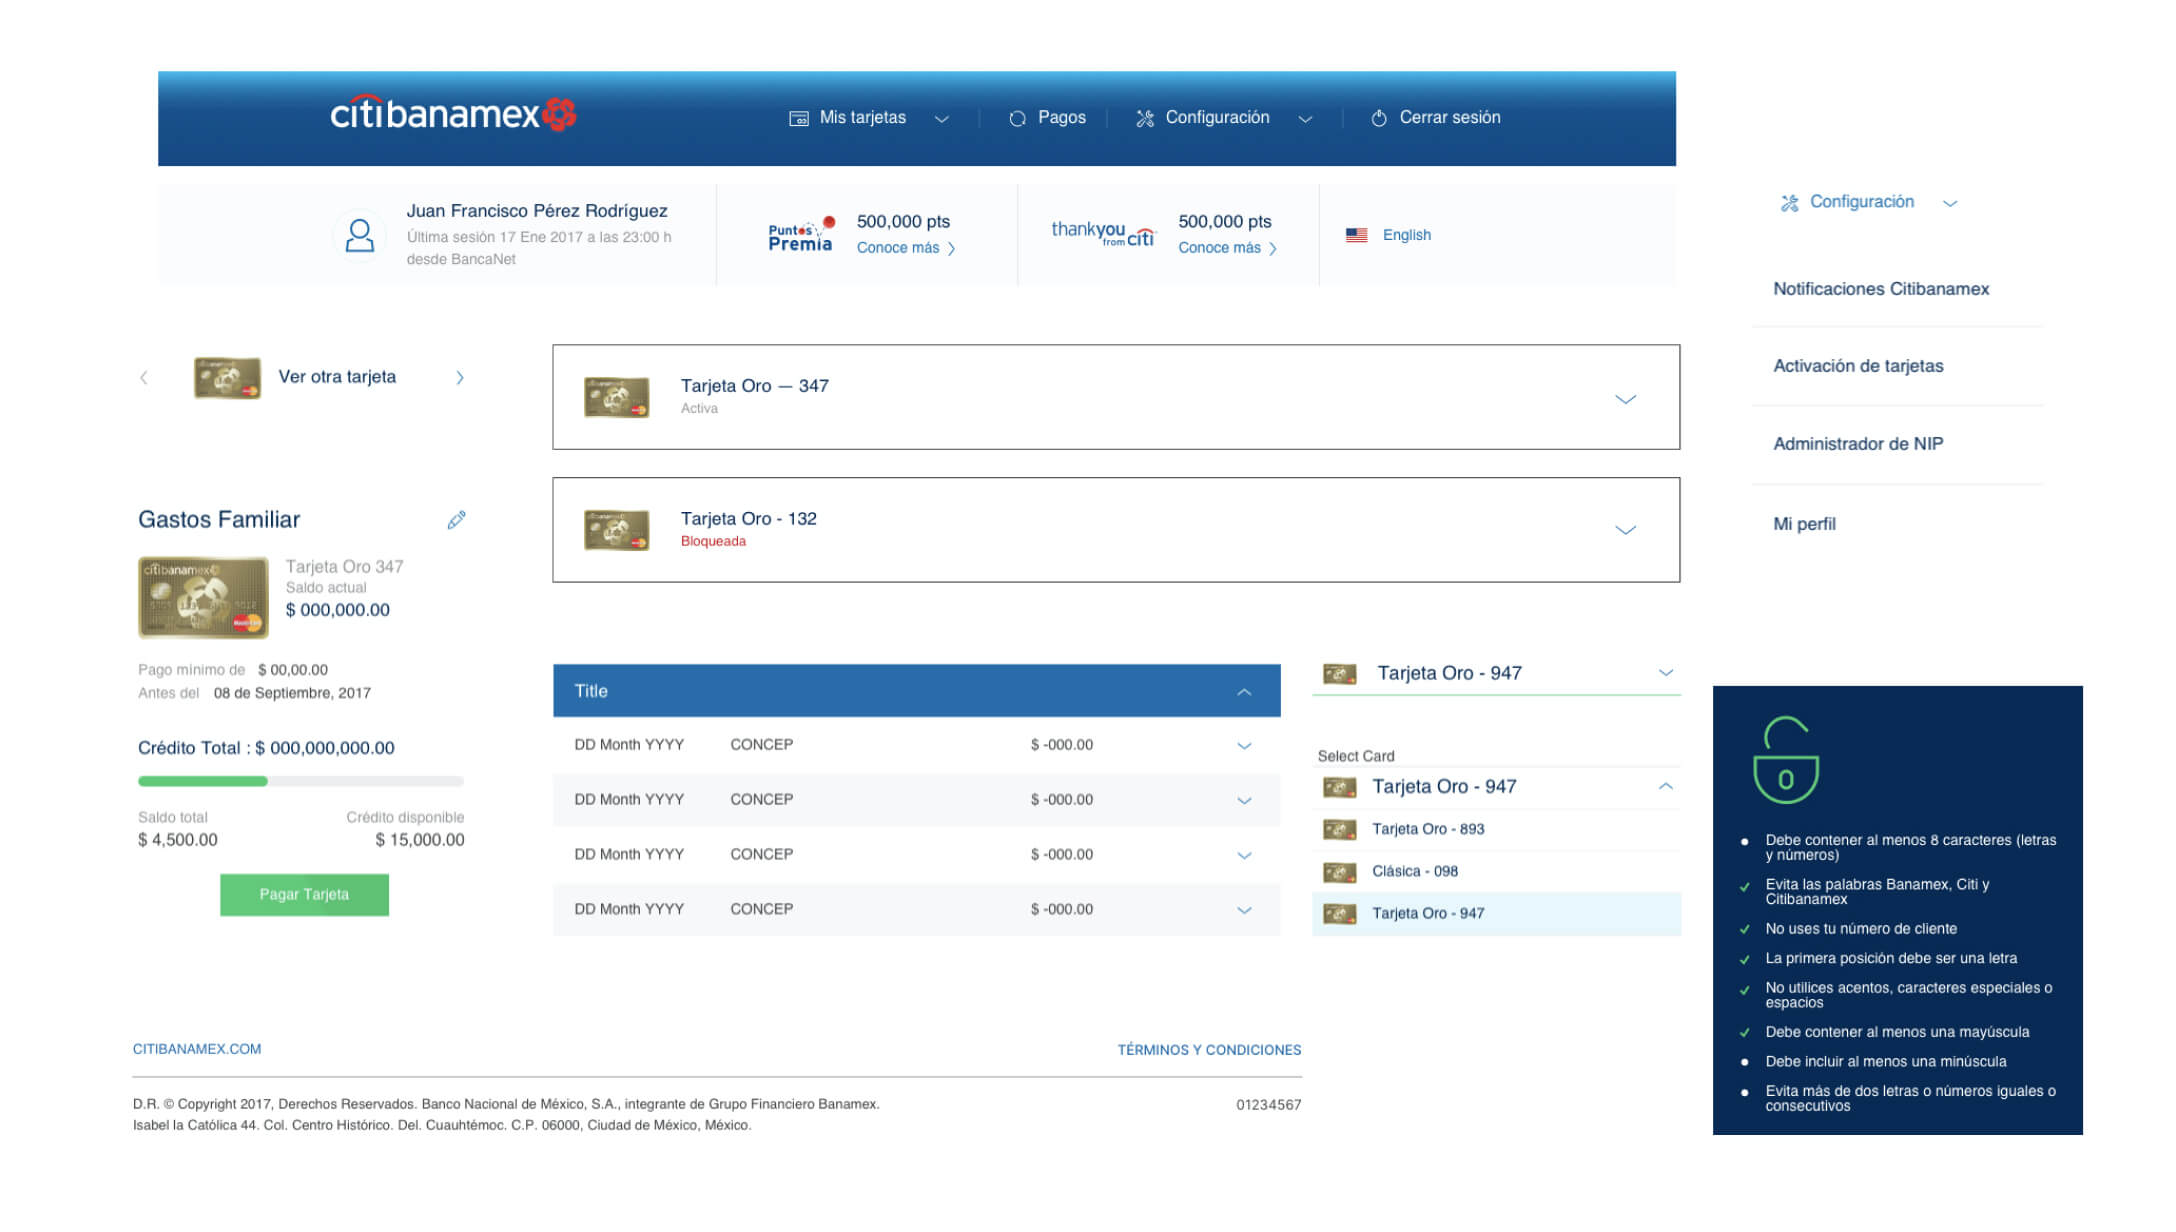The width and height of the screenshot is (2176, 1232).
Task: Collapse the blue Title table header
Action: (1244, 692)
